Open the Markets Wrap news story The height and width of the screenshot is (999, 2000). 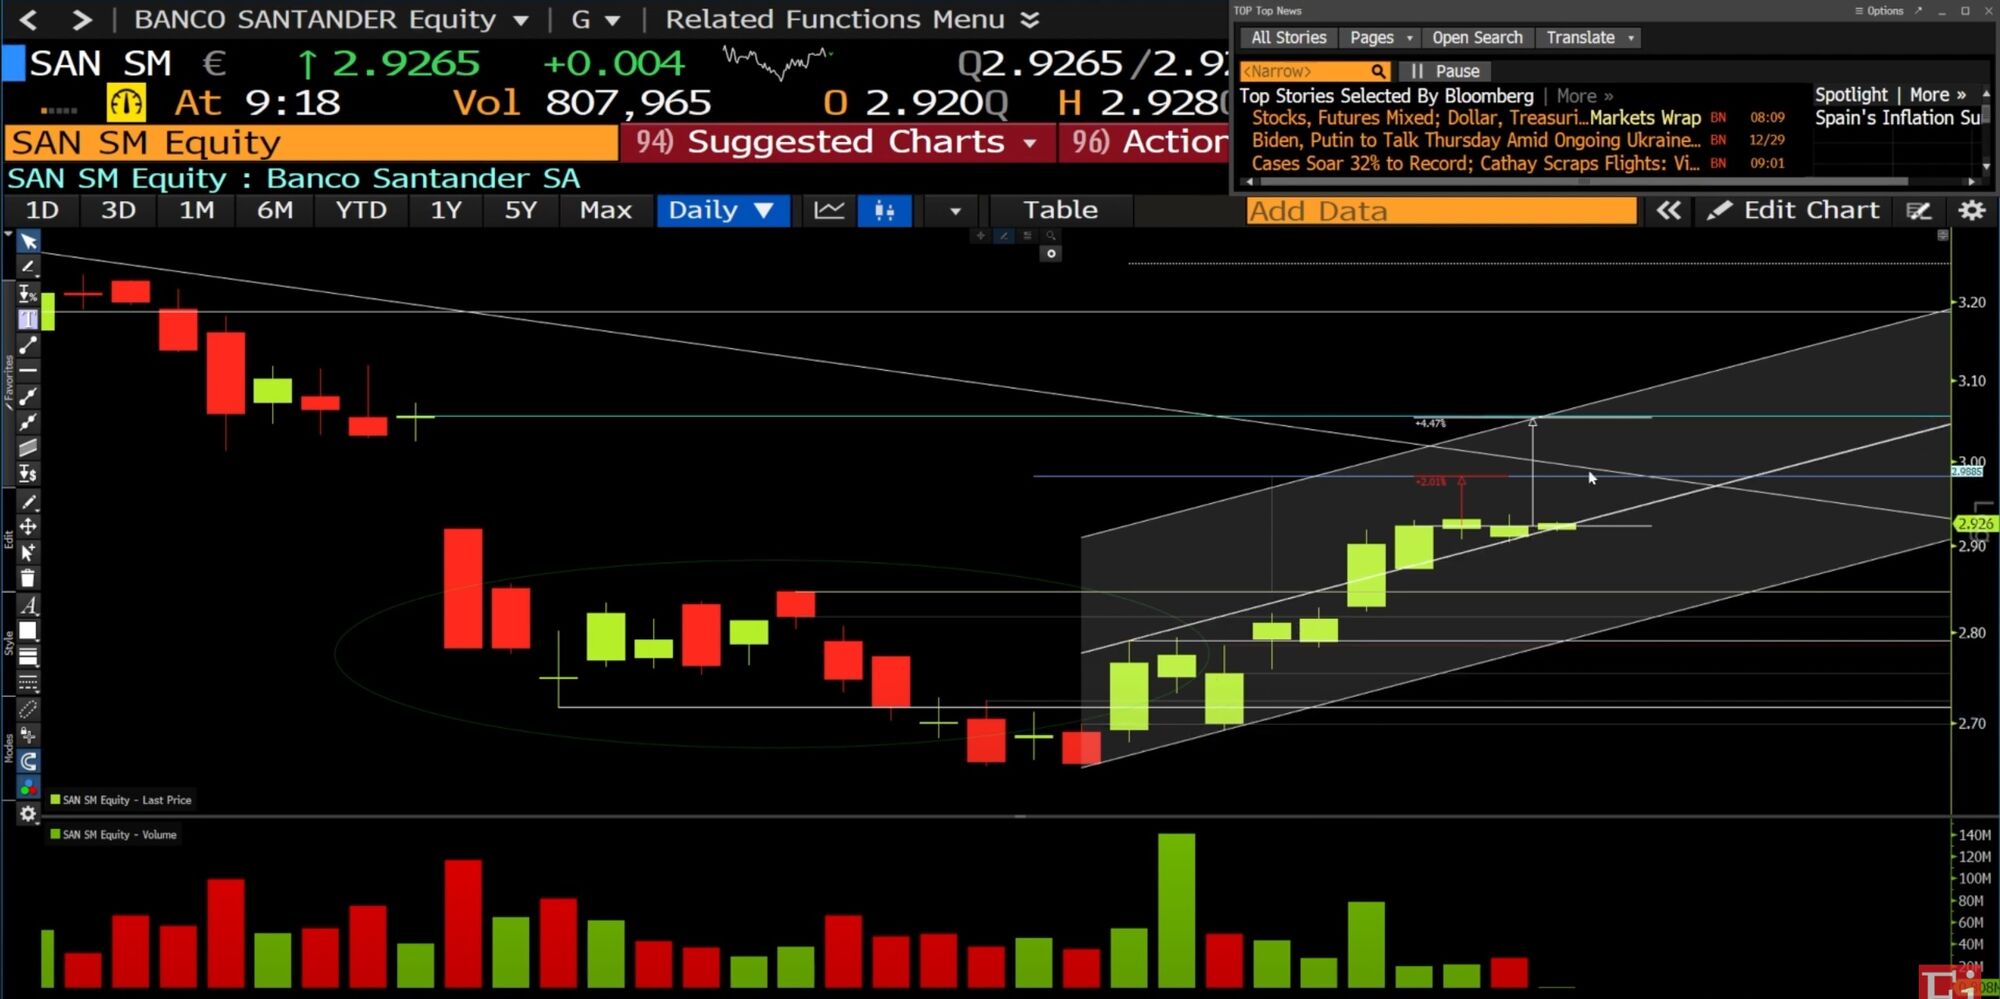tap(1476, 118)
